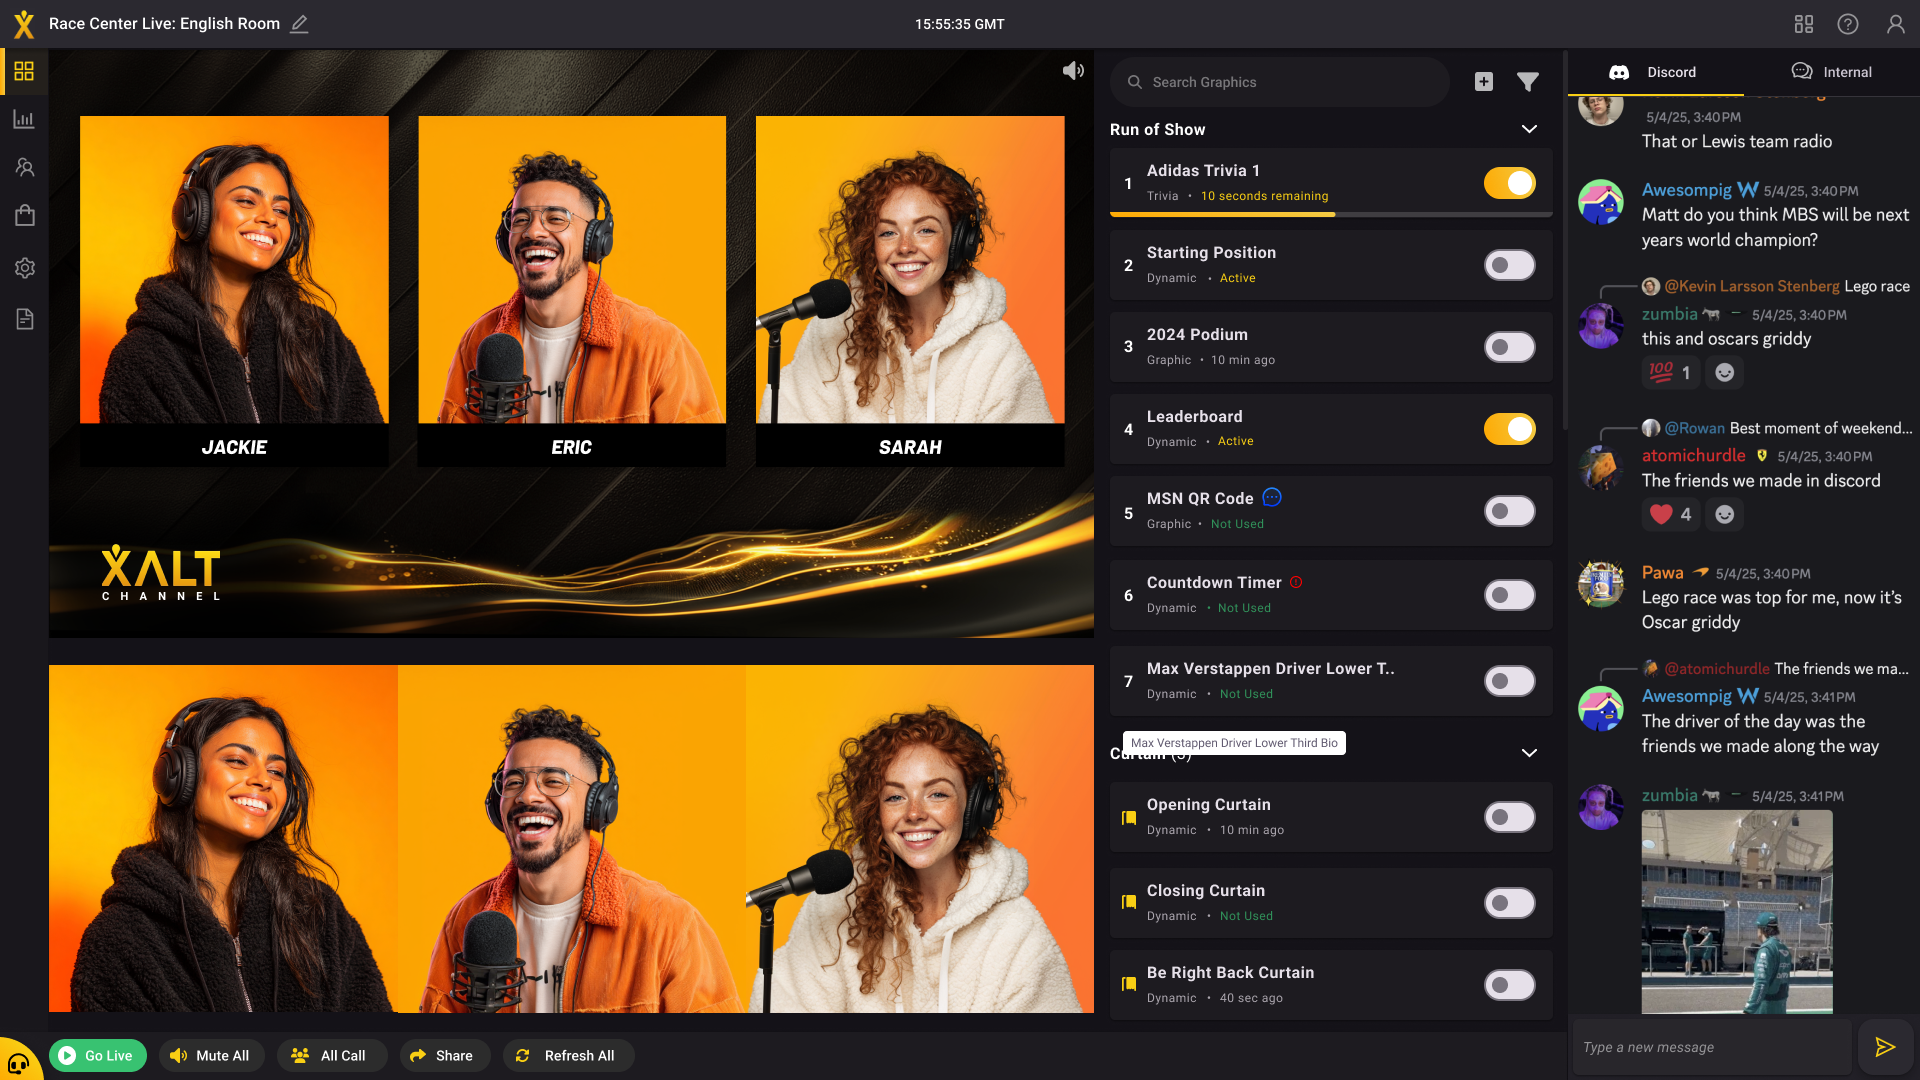The width and height of the screenshot is (1920, 1080).
Task: Click the Mute All button
Action: (x=210, y=1056)
